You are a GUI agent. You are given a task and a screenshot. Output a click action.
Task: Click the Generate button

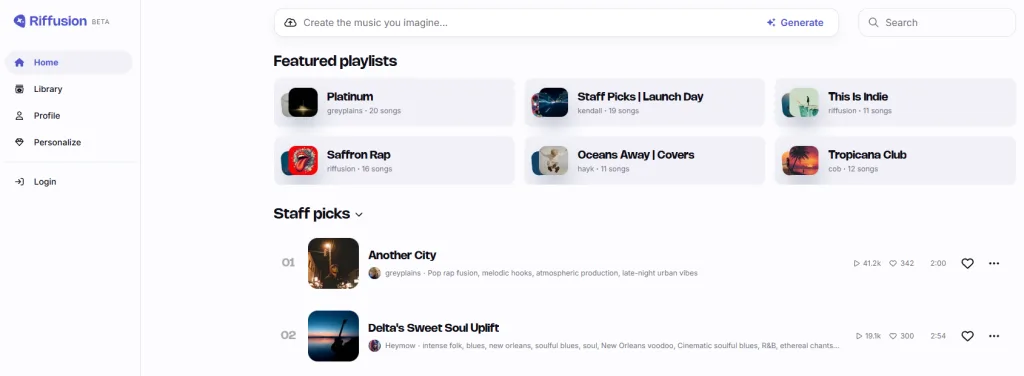click(795, 23)
